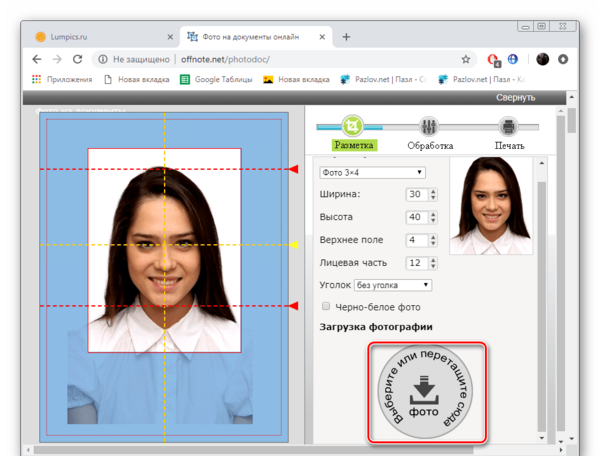Adjust the Высота stepper arrows
Viewport: 600px width, 456px height.
pyautogui.click(x=433, y=217)
